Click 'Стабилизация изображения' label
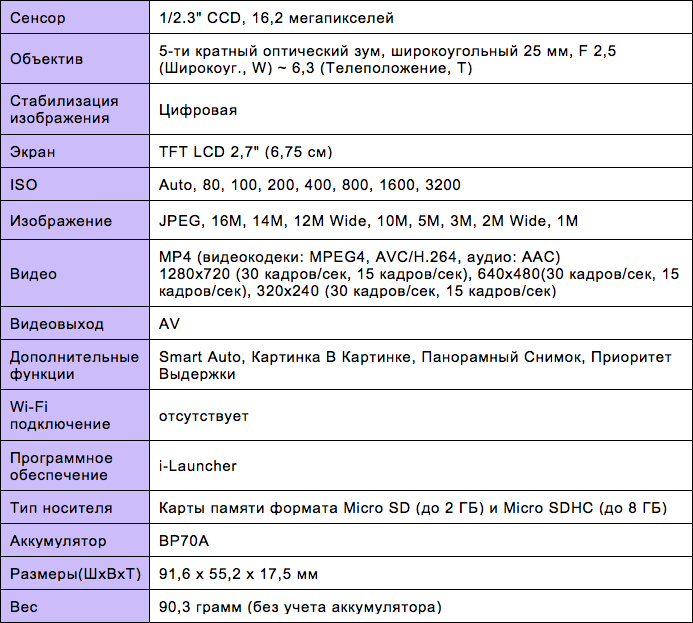The width and height of the screenshot is (693, 623). point(64,110)
